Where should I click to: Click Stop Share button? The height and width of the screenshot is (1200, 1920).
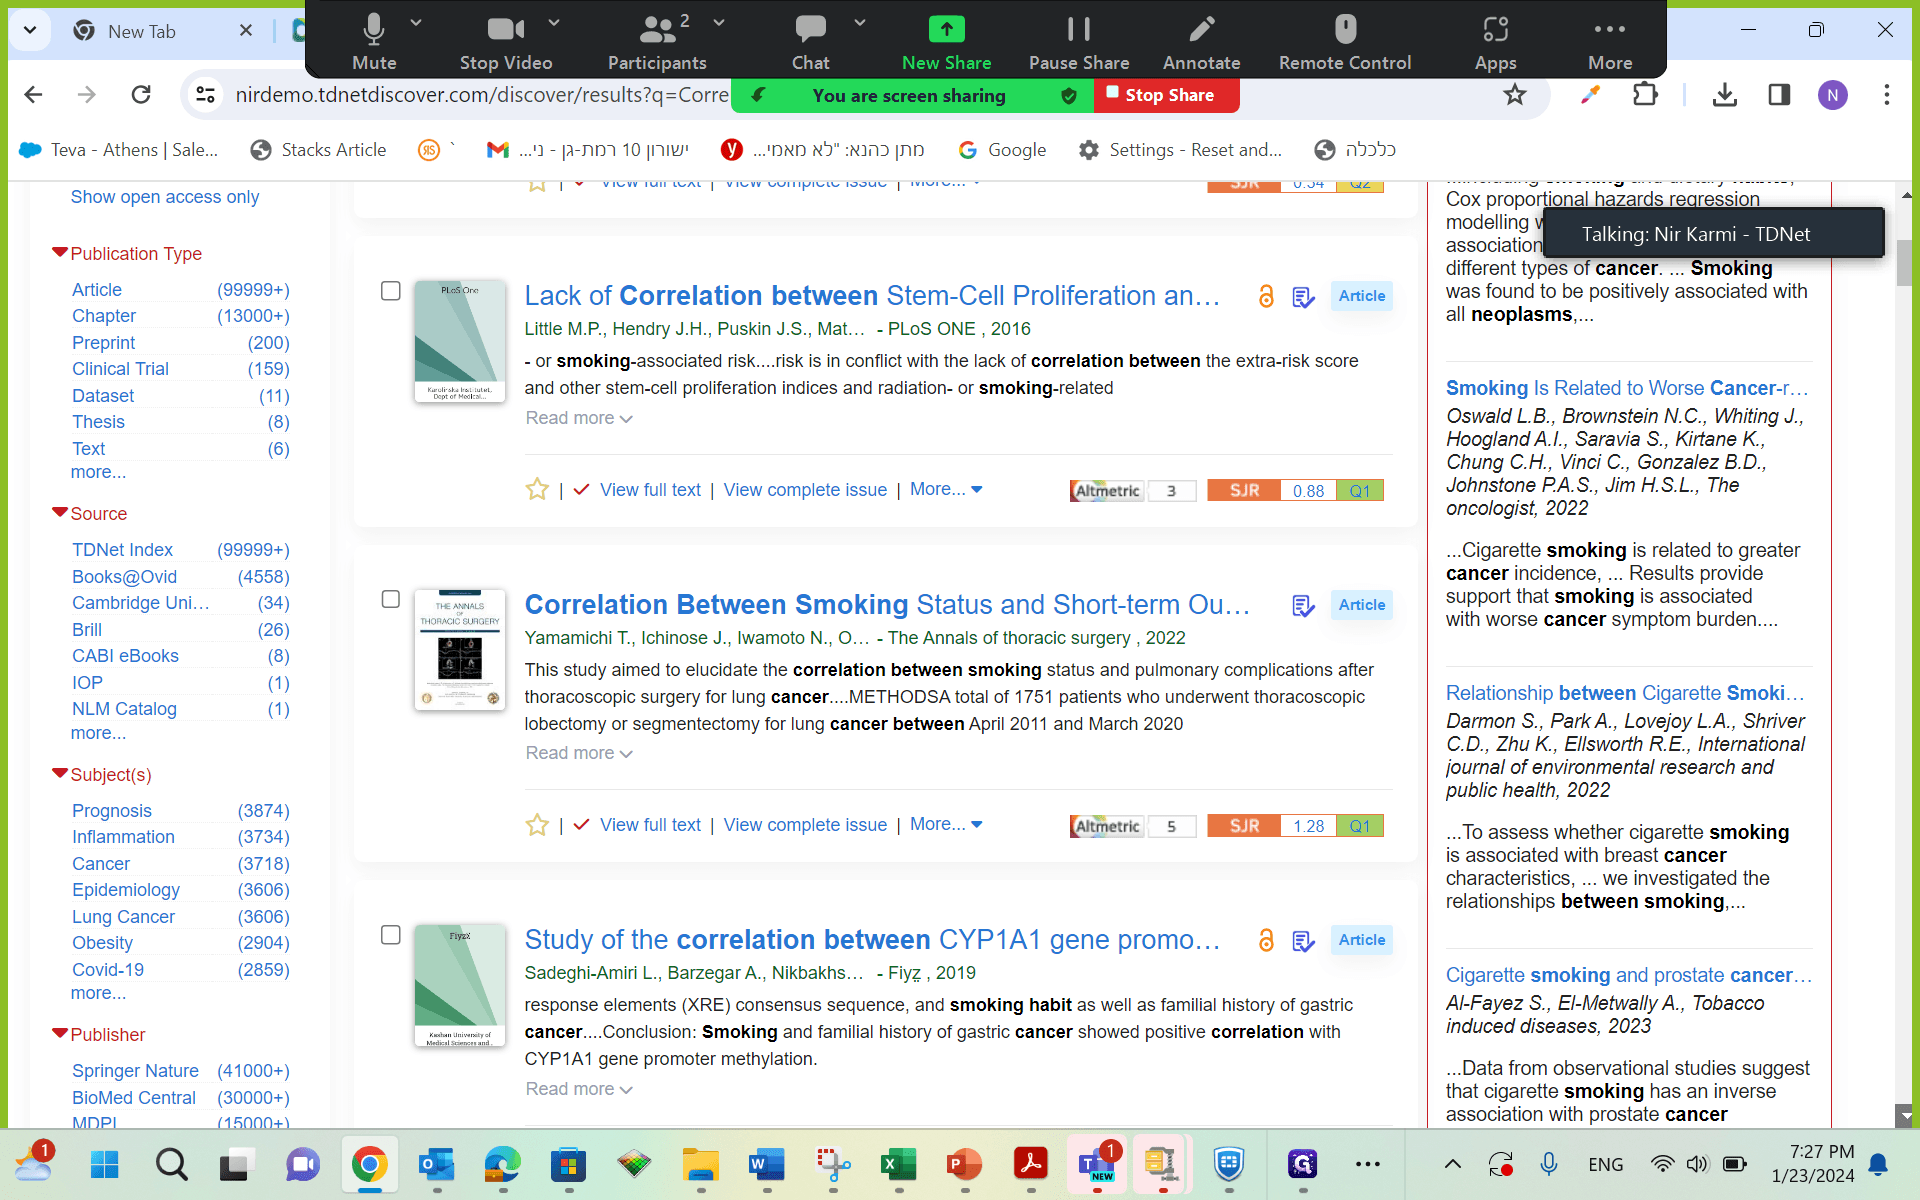coord(1167,95)
